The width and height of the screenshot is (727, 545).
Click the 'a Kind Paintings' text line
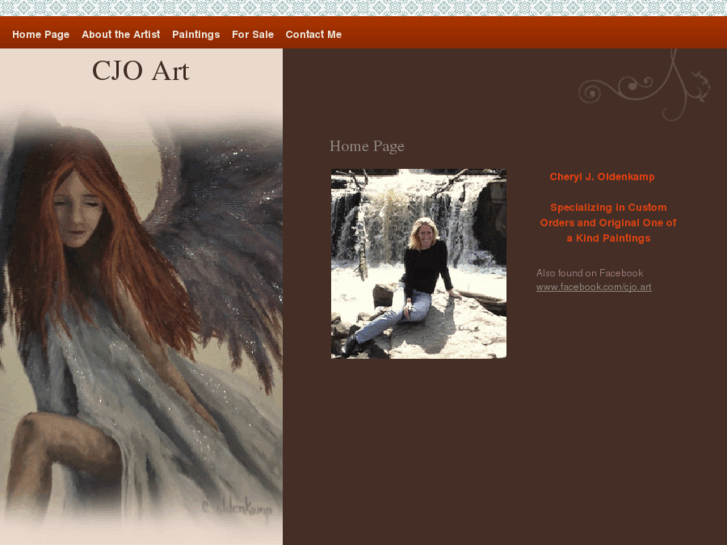click(x=608, y=238)
